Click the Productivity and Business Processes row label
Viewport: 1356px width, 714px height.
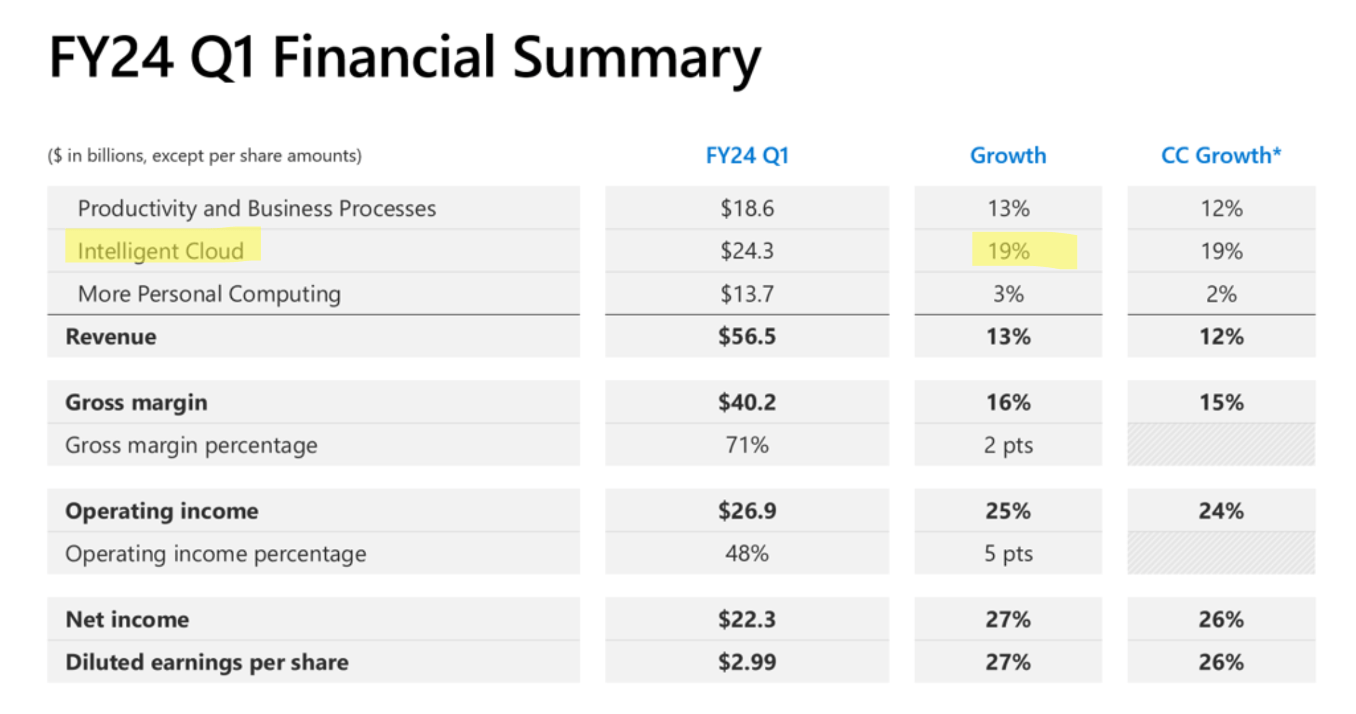click(257, 209)
